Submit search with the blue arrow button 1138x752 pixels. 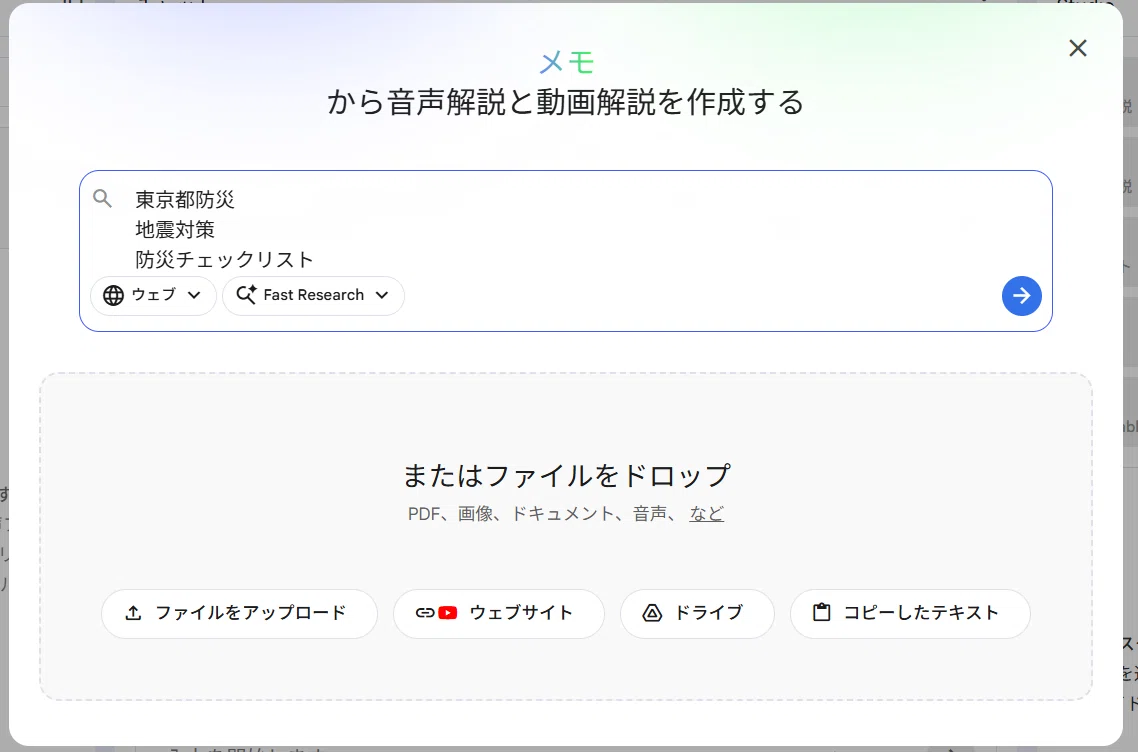(x=1021, y=295)
